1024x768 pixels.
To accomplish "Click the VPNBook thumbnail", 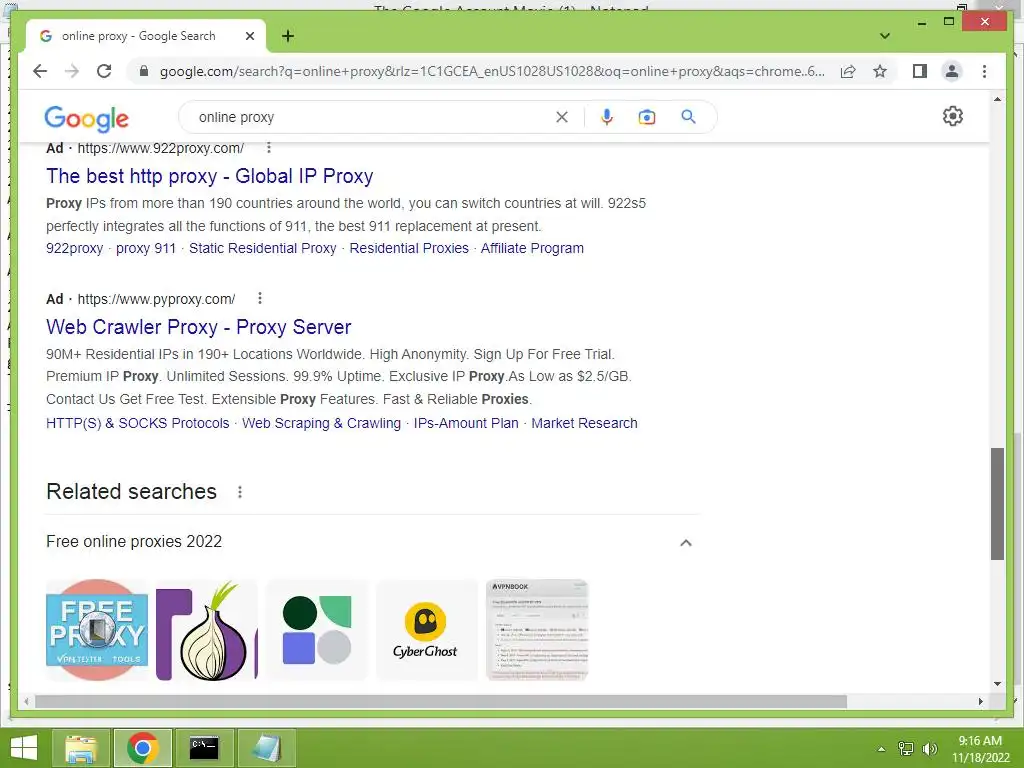I will pos(537,630).
